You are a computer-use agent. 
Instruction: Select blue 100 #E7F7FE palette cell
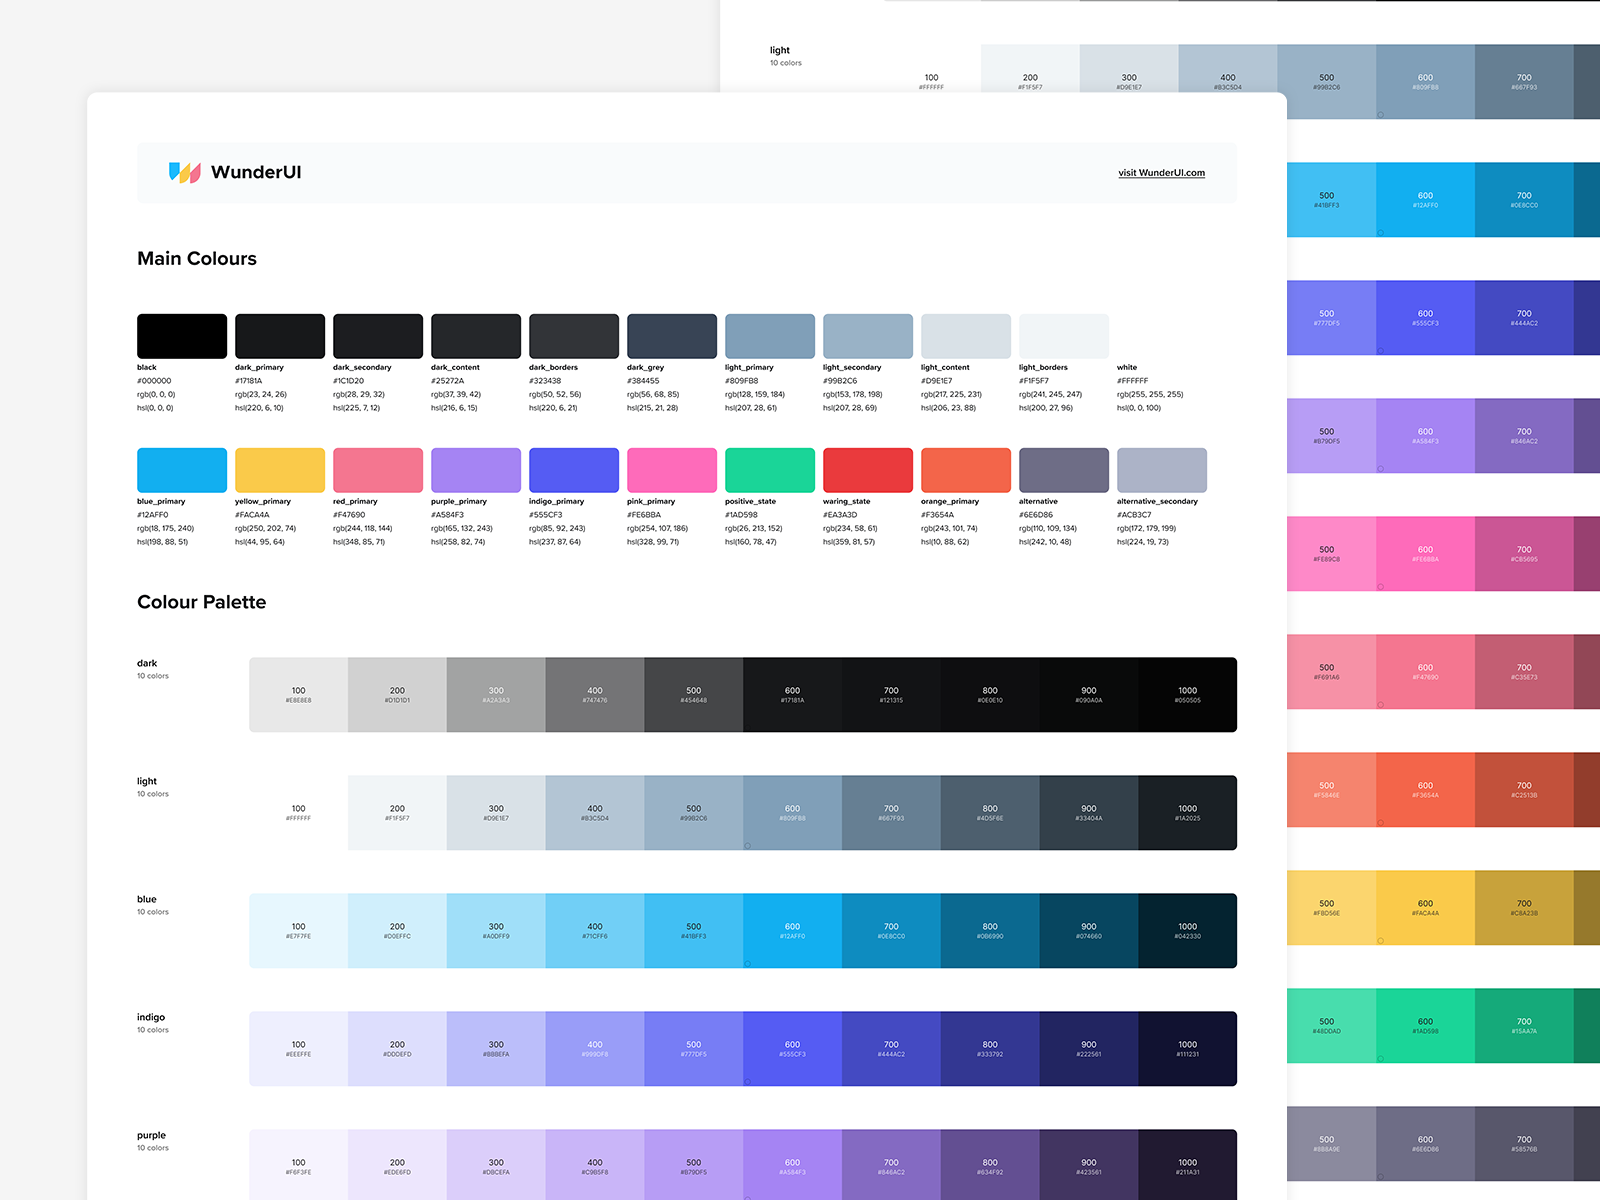[298, 931]
